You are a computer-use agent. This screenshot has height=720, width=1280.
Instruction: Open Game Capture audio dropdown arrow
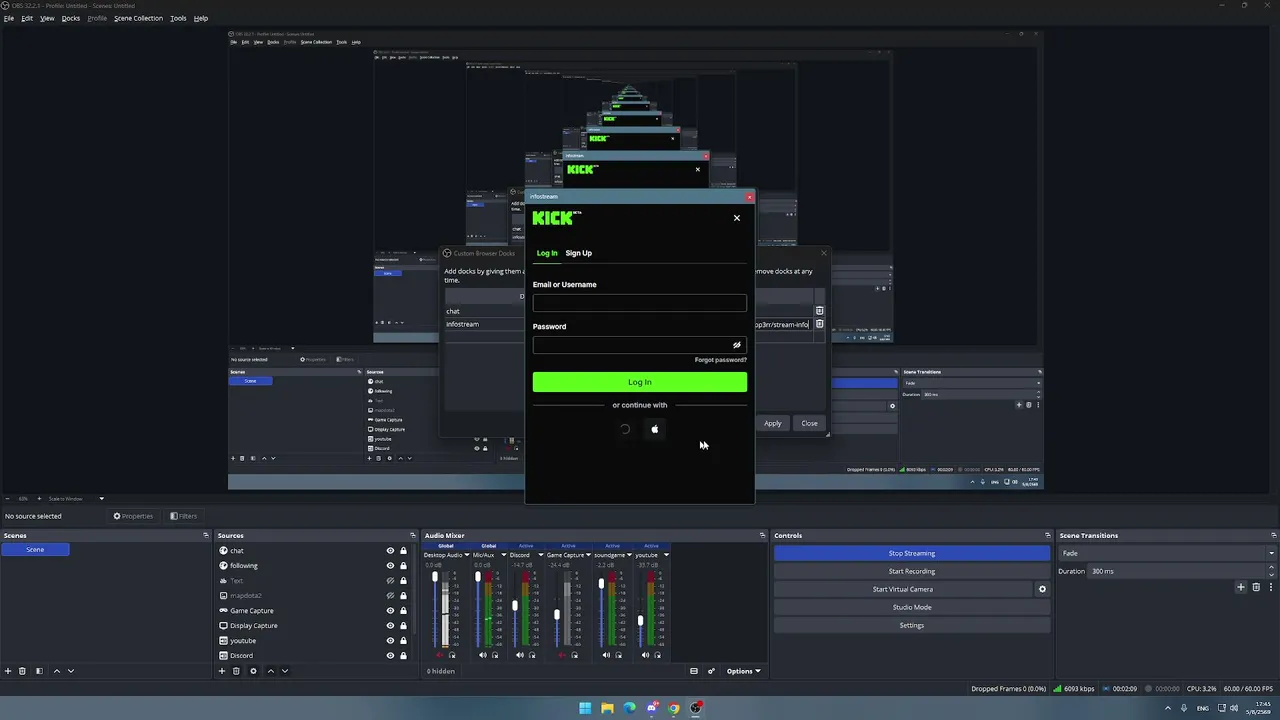click(x=589, y=555)
